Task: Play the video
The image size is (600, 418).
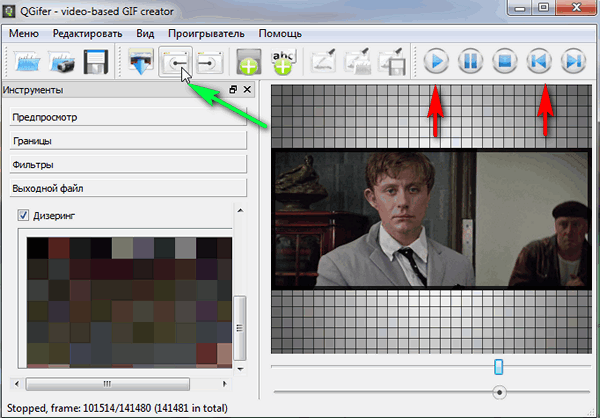Action: [x=436, y=61]
